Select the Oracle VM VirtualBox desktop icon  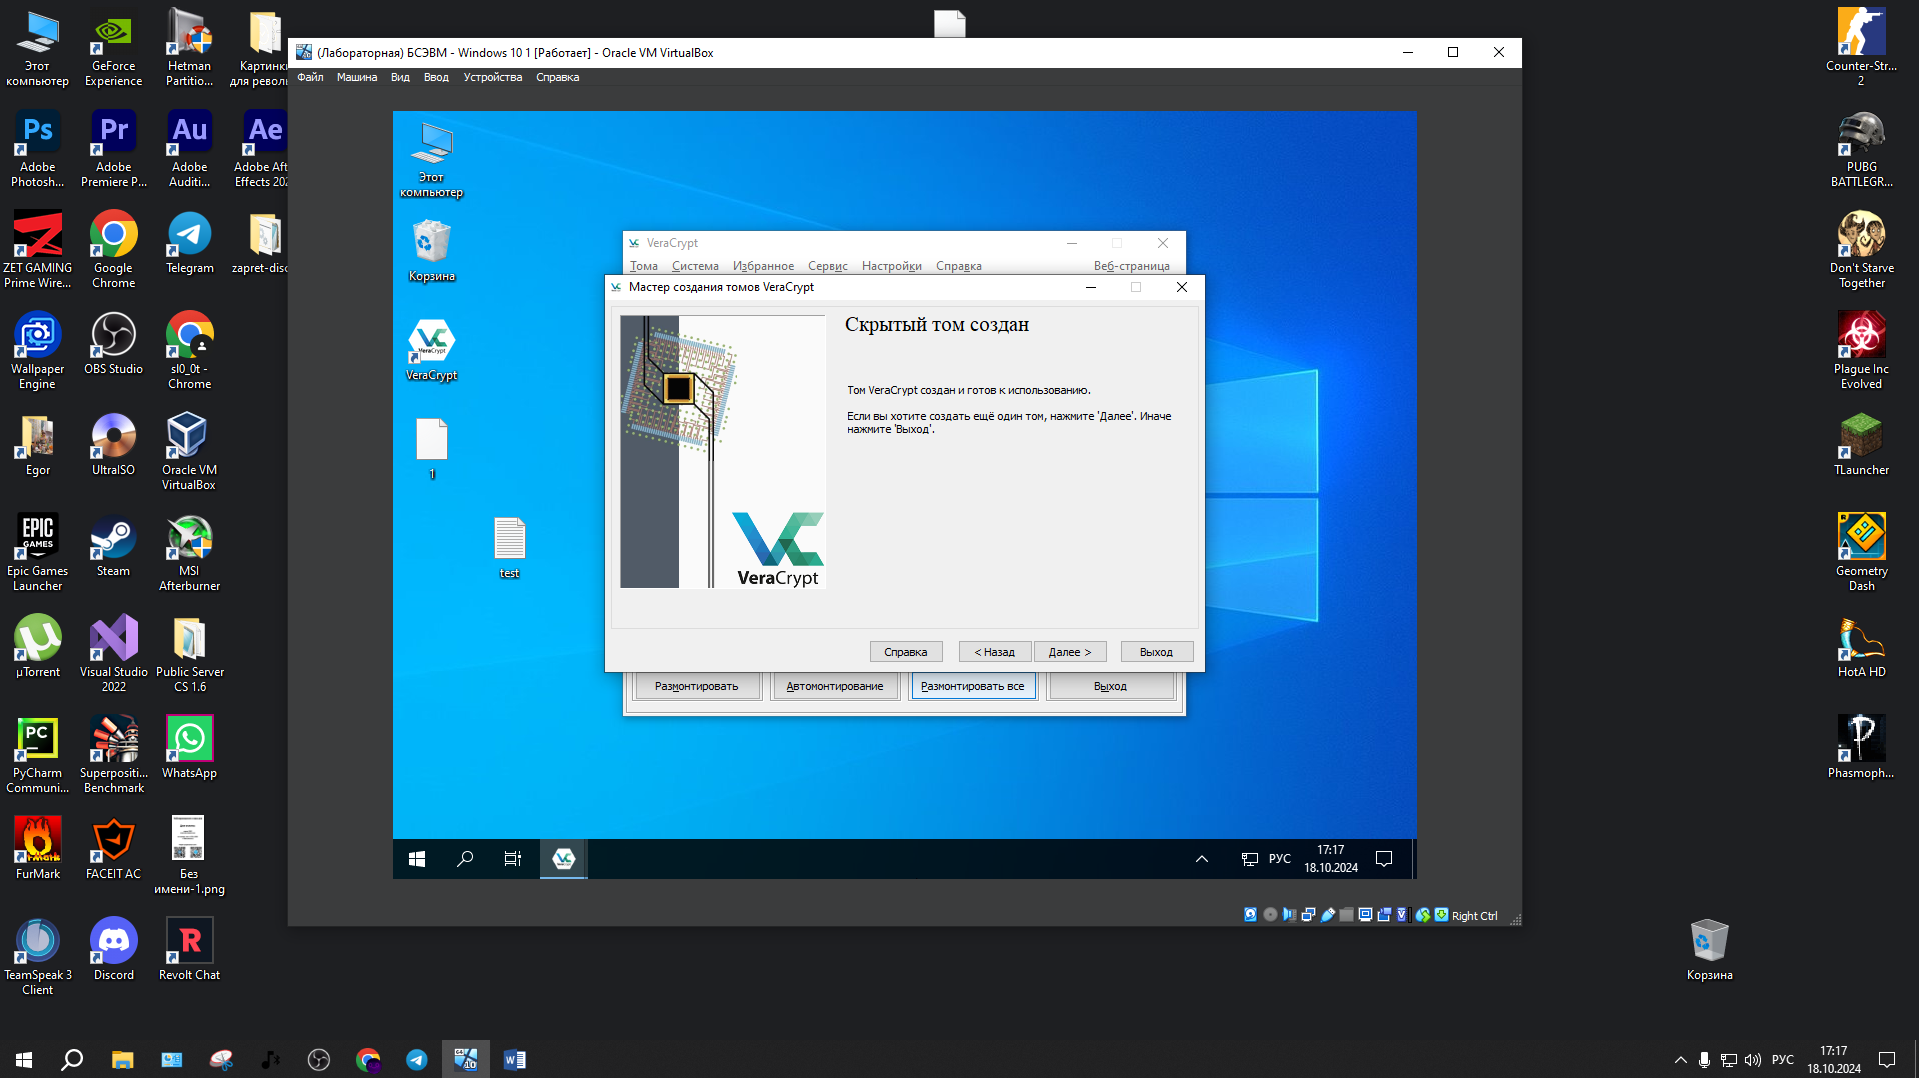coord(190,452)
